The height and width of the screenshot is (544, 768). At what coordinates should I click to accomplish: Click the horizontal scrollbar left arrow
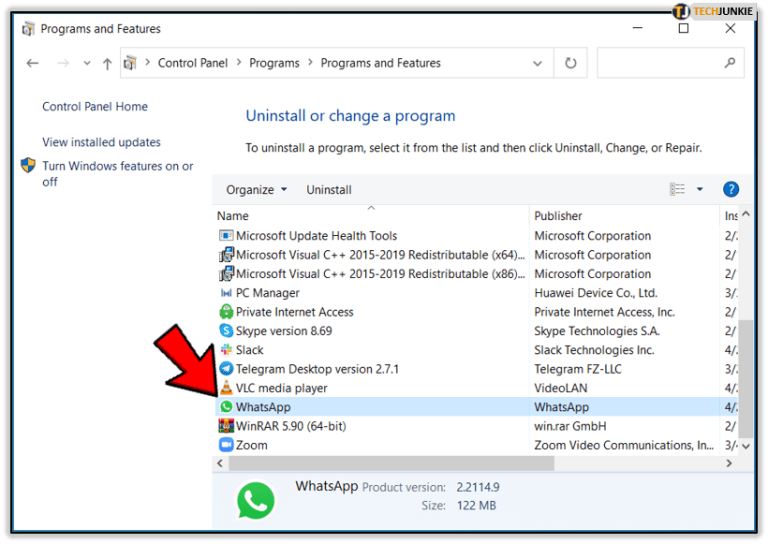click(x=220, y=463)
